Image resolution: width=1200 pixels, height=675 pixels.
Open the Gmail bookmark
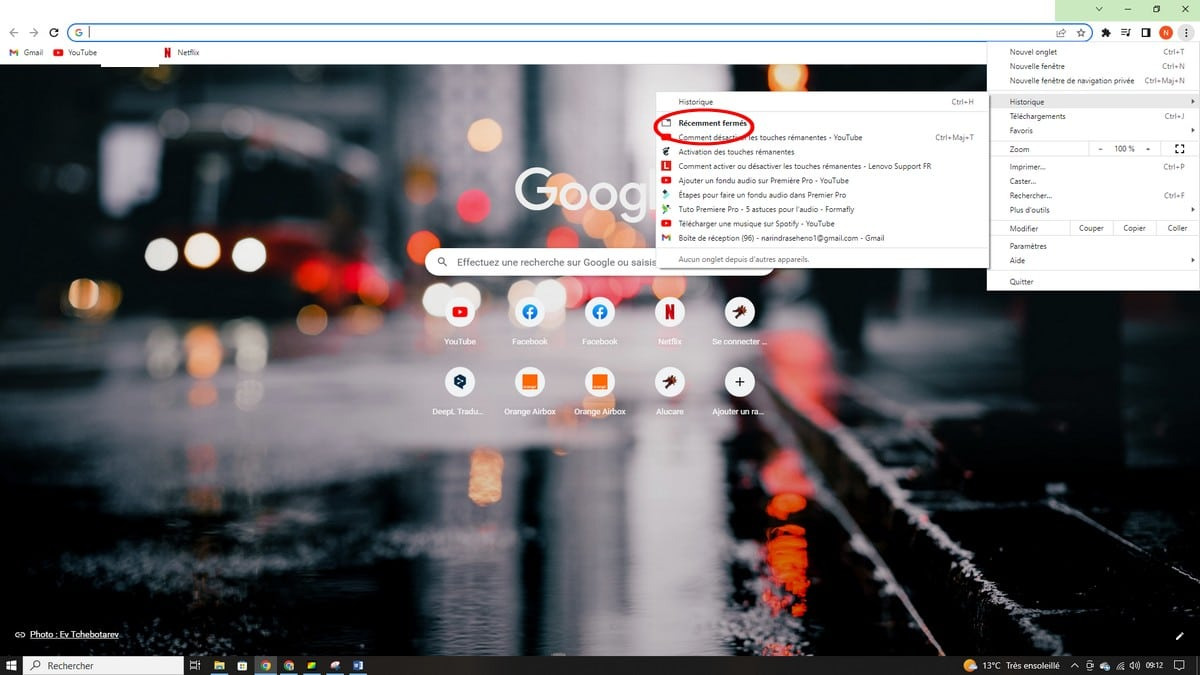pyautogui.click(x=26, y=52)
